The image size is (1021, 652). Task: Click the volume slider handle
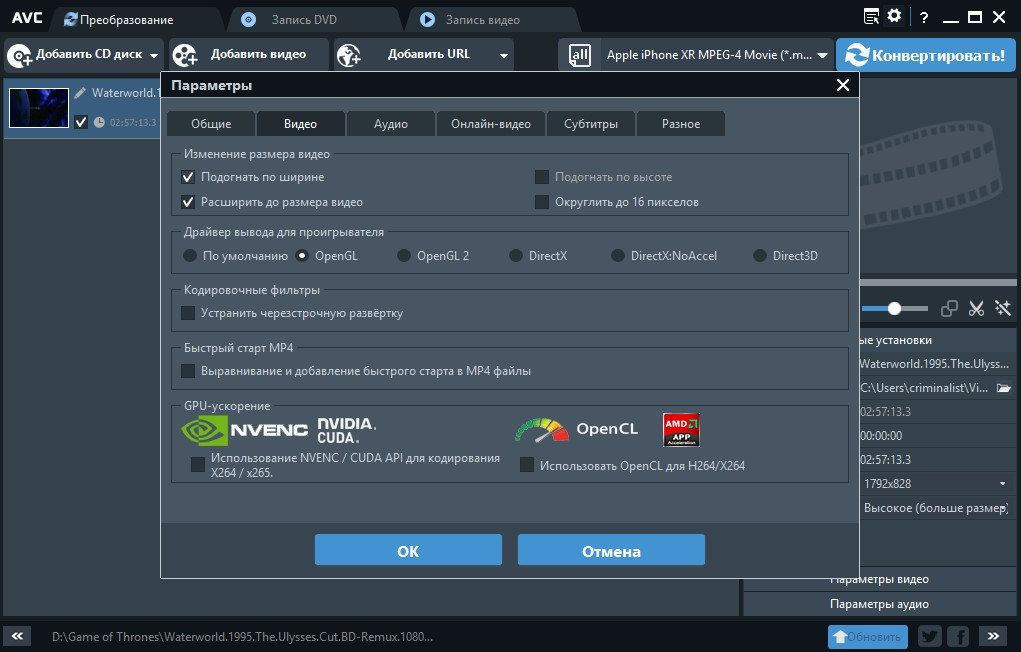(x=895, y=309)
